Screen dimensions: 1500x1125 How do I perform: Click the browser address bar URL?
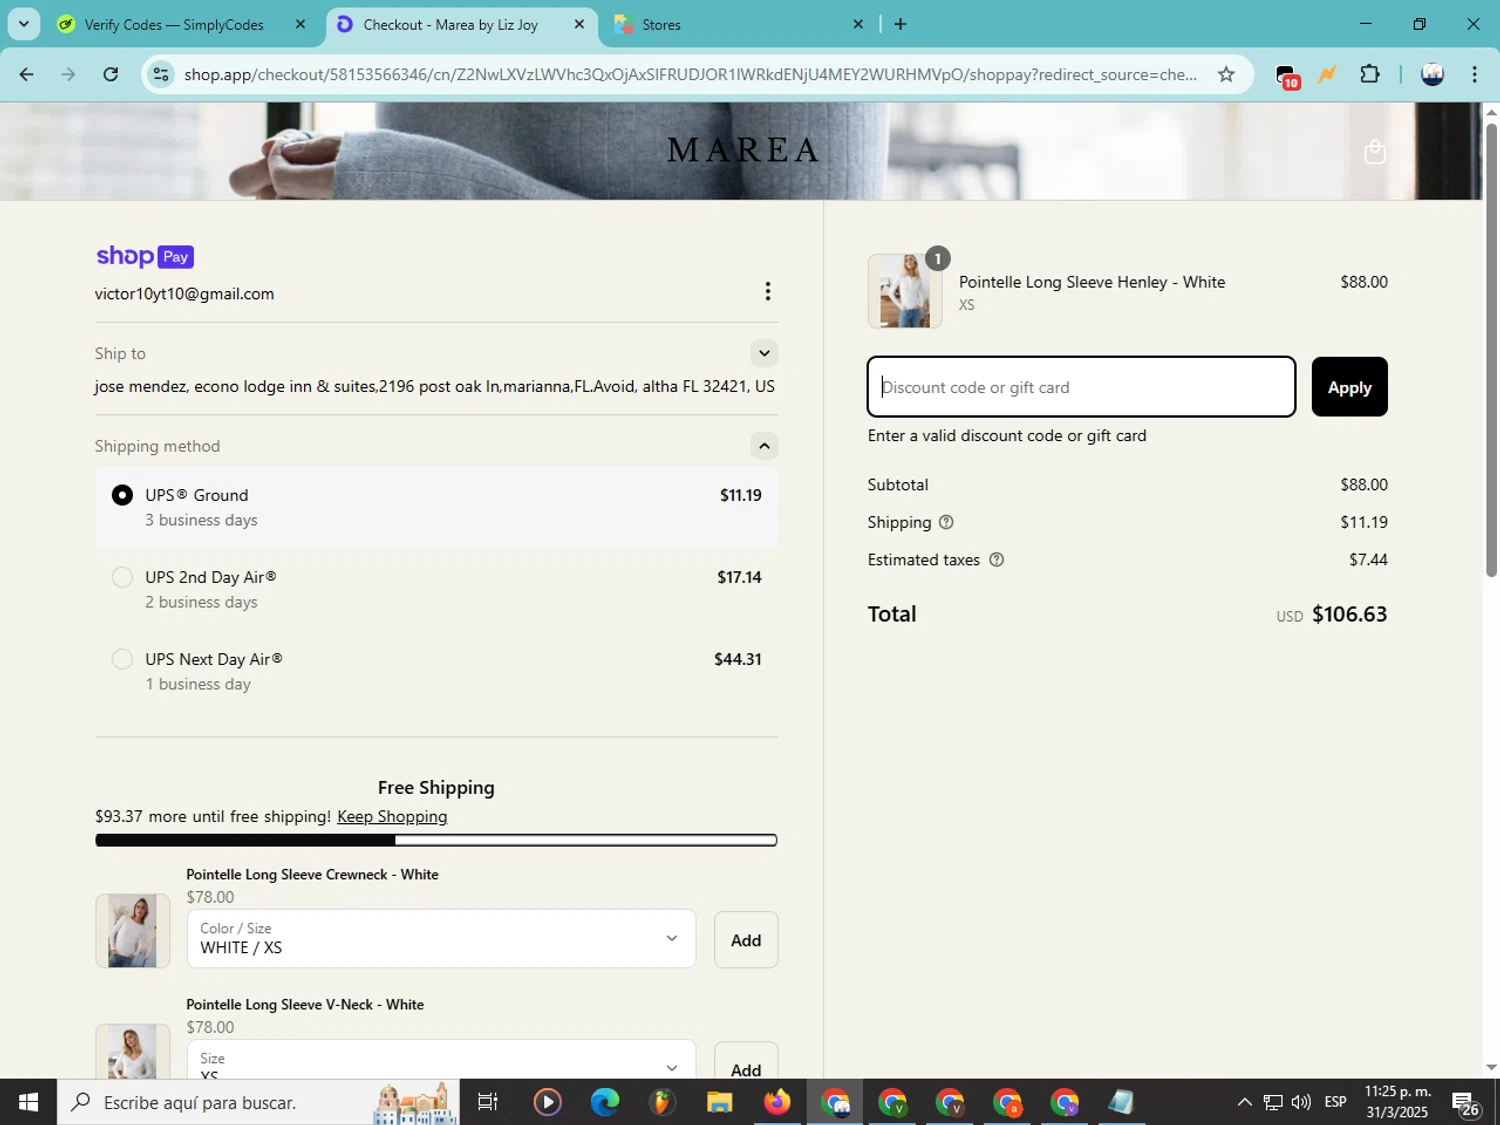(690, 75)
